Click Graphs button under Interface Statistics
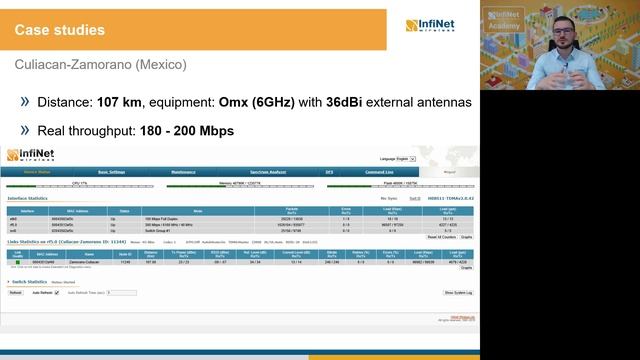The image size is (640, 360). [x=466, y=237]
